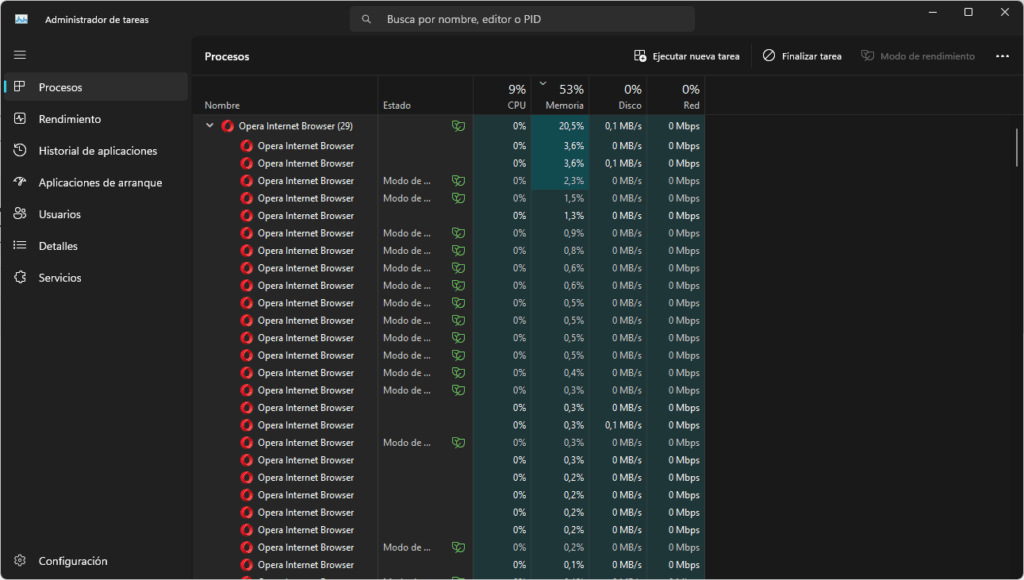Open the three-dot more options menu
The height and width of the screenshot is (580, 1024).
[x=1002, y=56]
